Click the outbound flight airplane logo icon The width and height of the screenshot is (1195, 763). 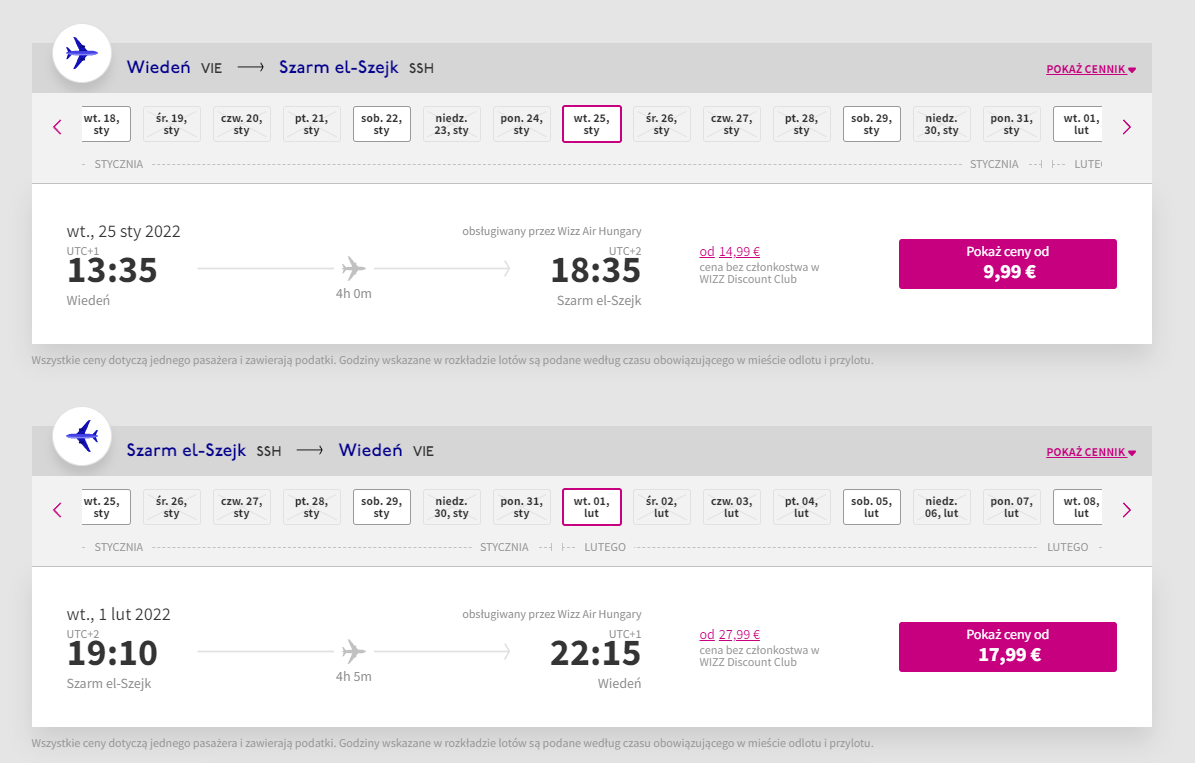click(82, 53)
